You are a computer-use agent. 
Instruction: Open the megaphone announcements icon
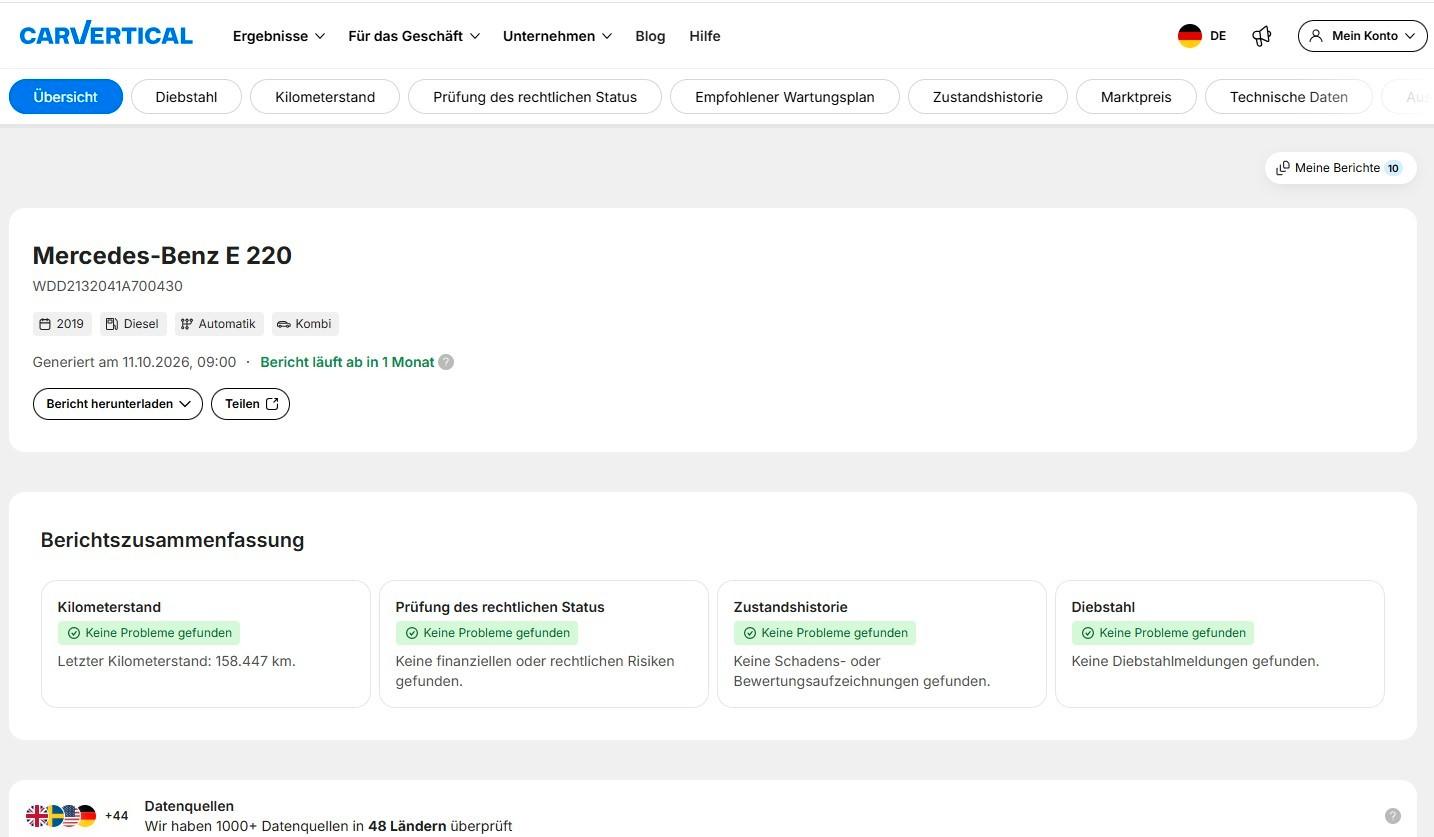[x=1262, y=36]
